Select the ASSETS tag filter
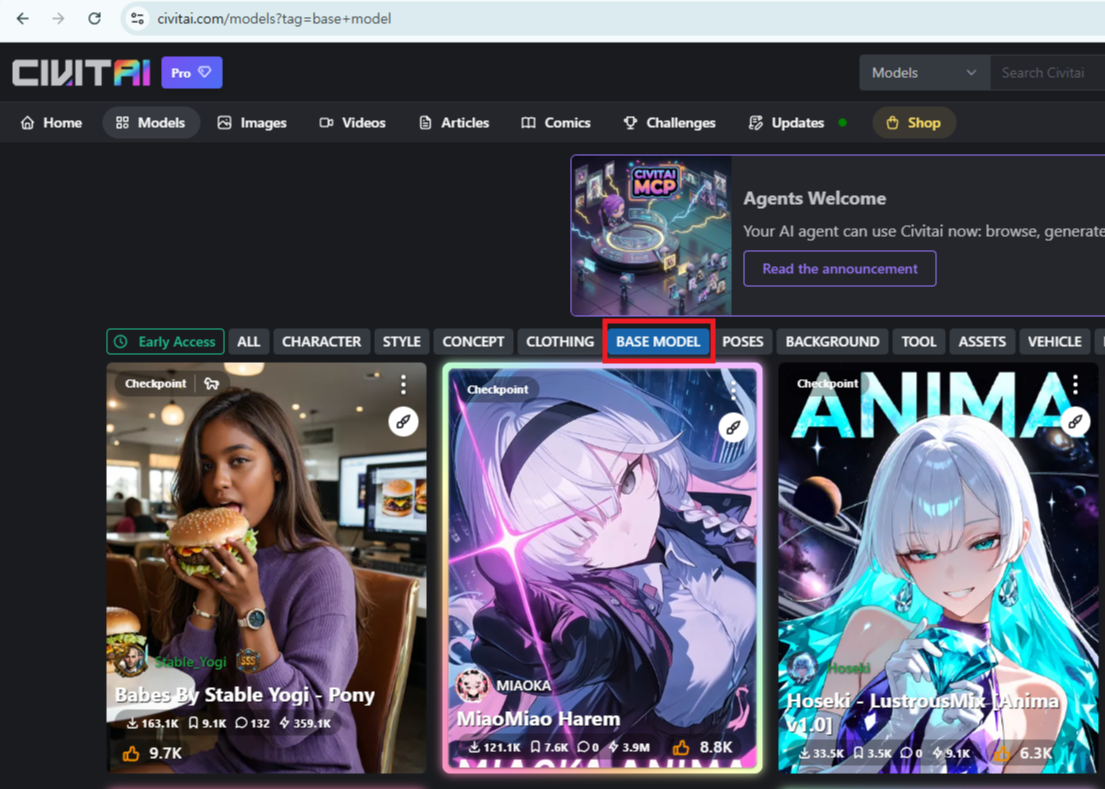The height and width of the screenshot is (789, 1105). click(982, 342)
